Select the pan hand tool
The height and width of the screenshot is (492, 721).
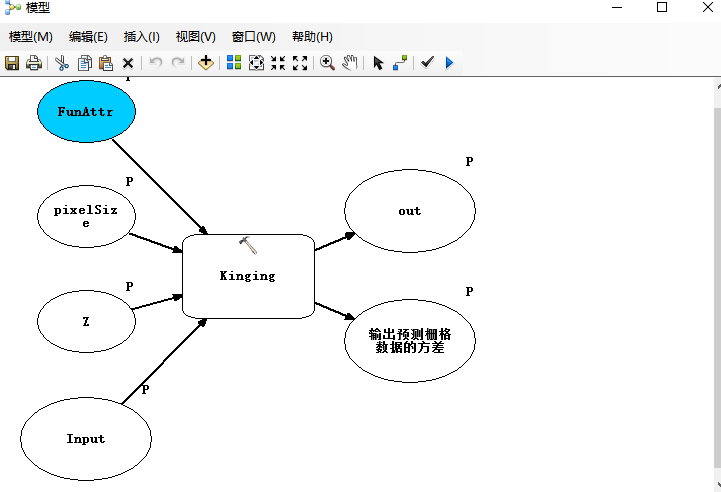pyautogui.click(x=350, y=63)
